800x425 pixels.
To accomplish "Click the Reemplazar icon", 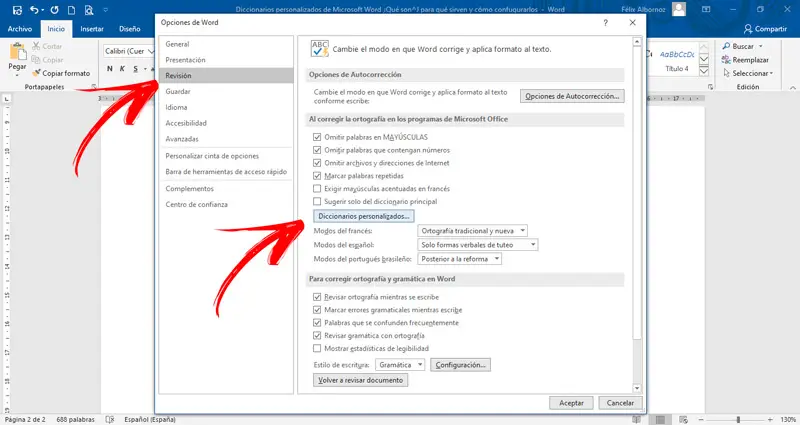I will point(727,60).
